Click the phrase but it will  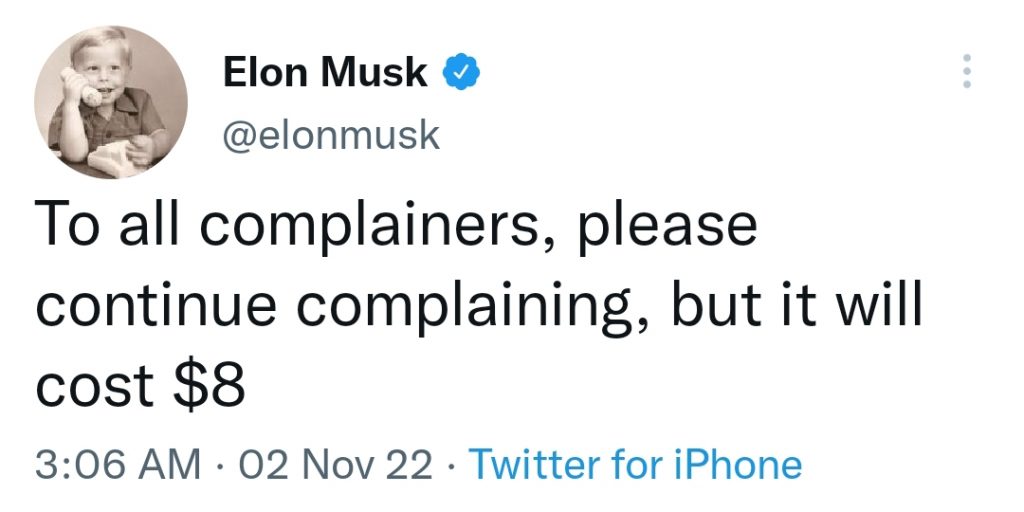[796, 303]
